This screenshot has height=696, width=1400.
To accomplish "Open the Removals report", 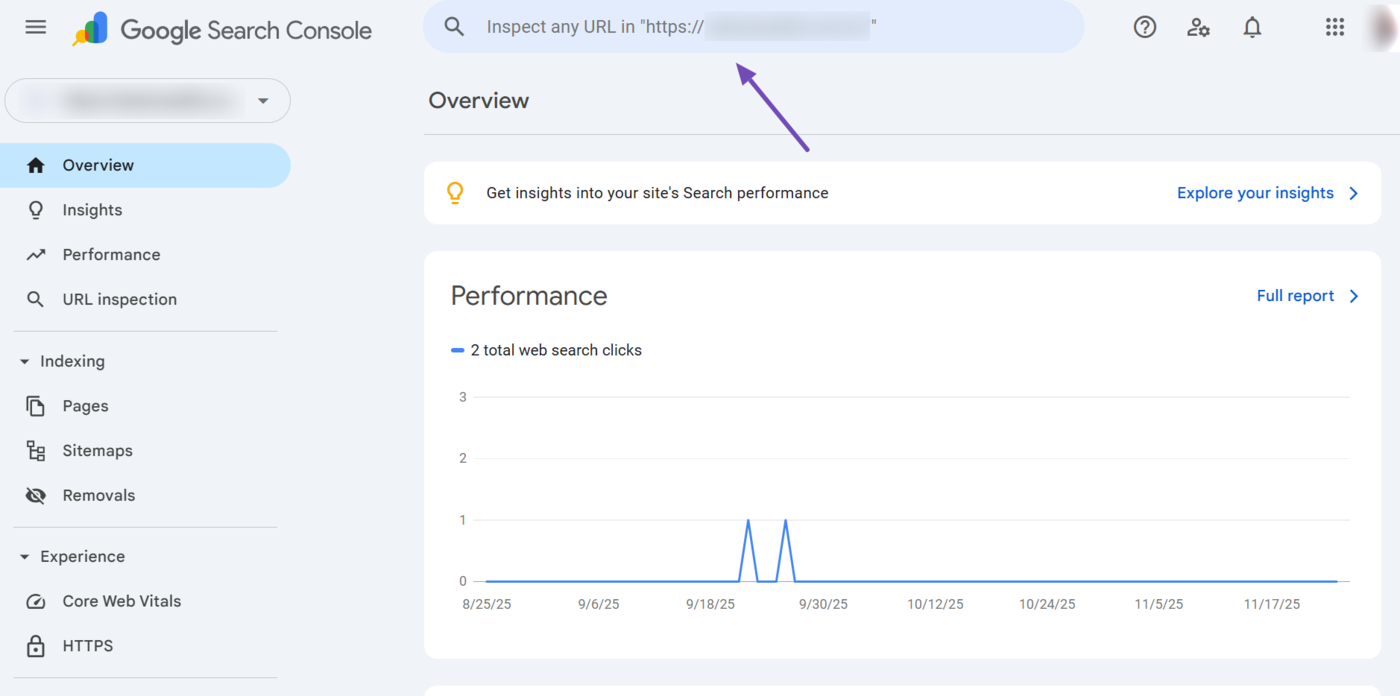I will click(99, 494).
